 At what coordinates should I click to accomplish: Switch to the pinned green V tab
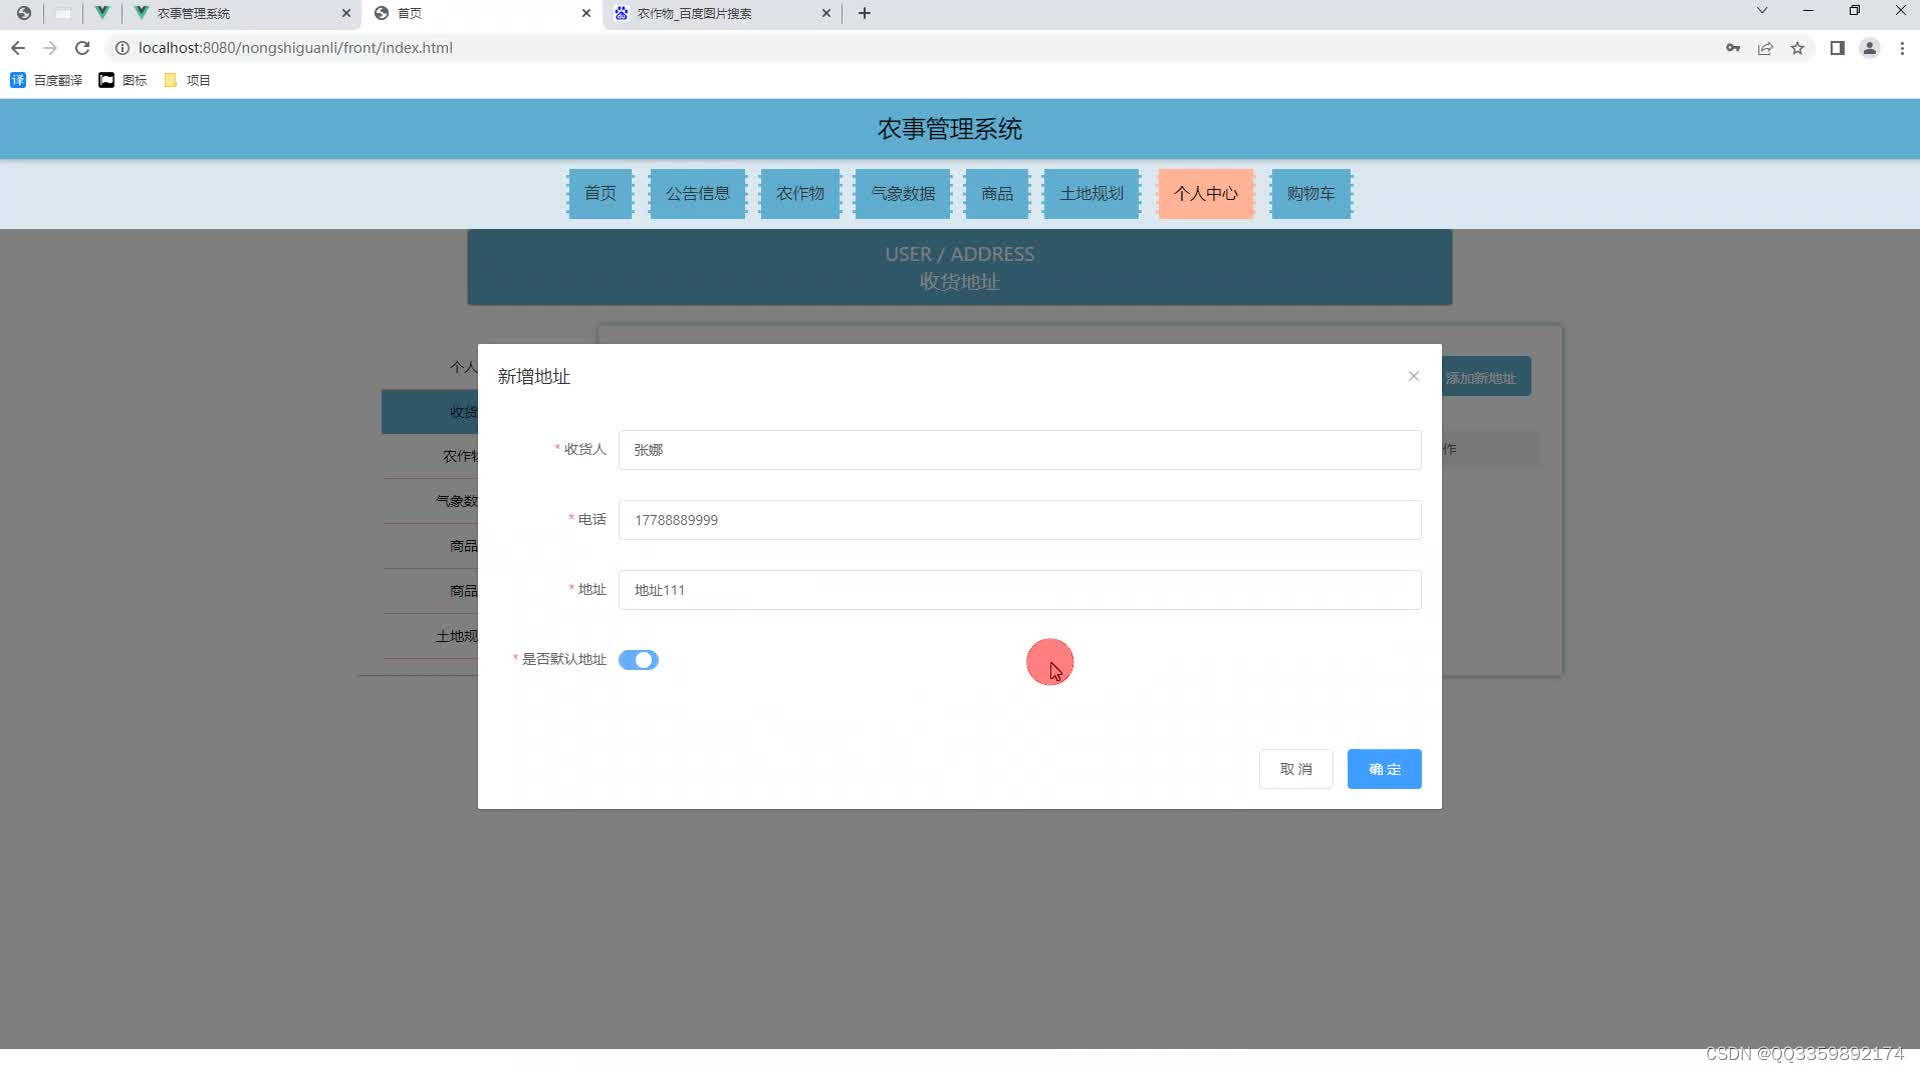pyautogui.click(x=102, y=13)
